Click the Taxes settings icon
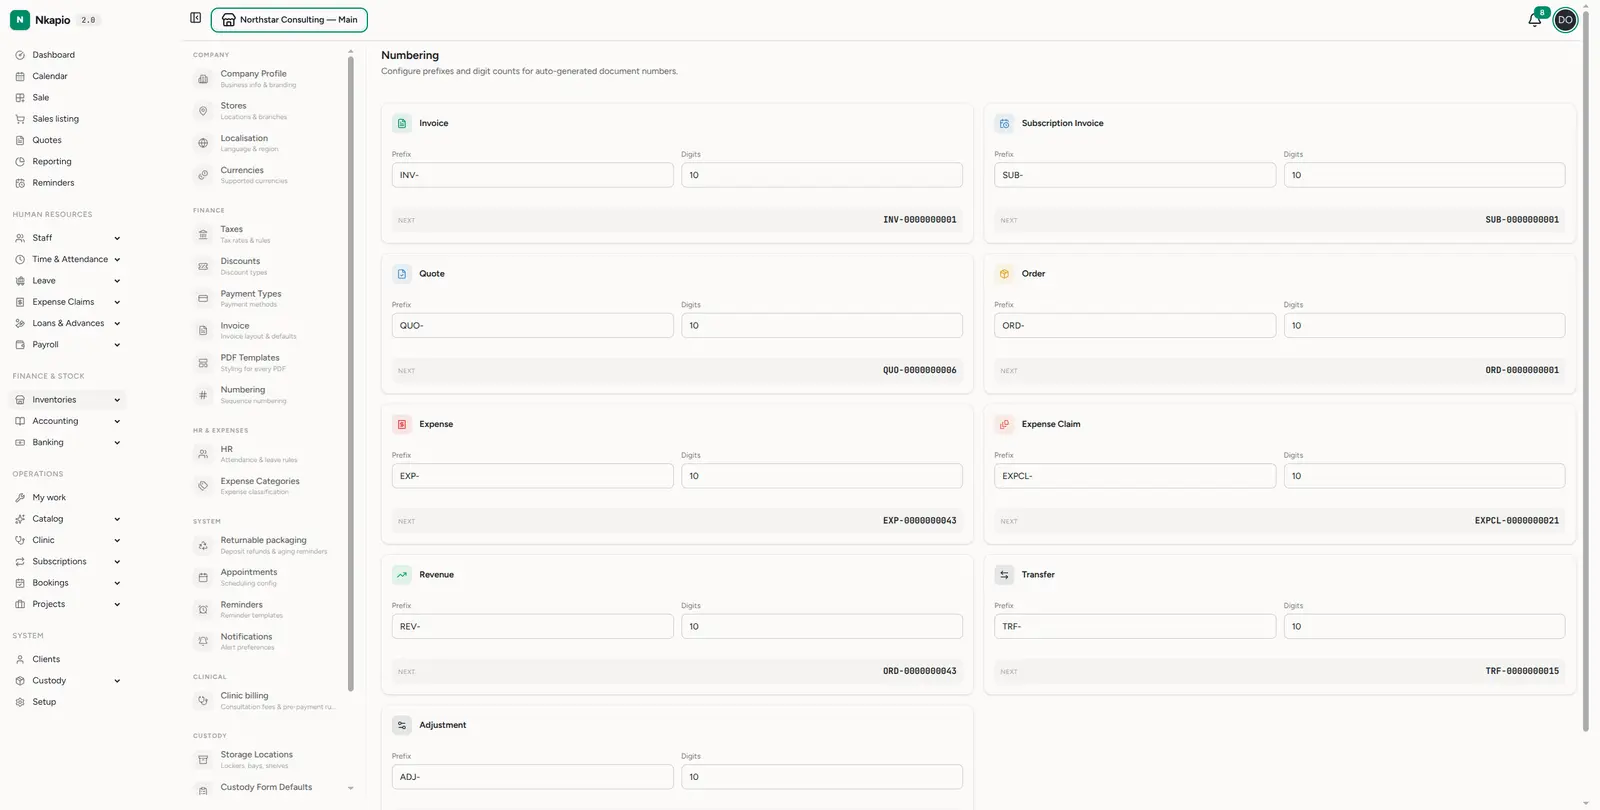This screenshot has height=810, width=1600. pos(203,234)
